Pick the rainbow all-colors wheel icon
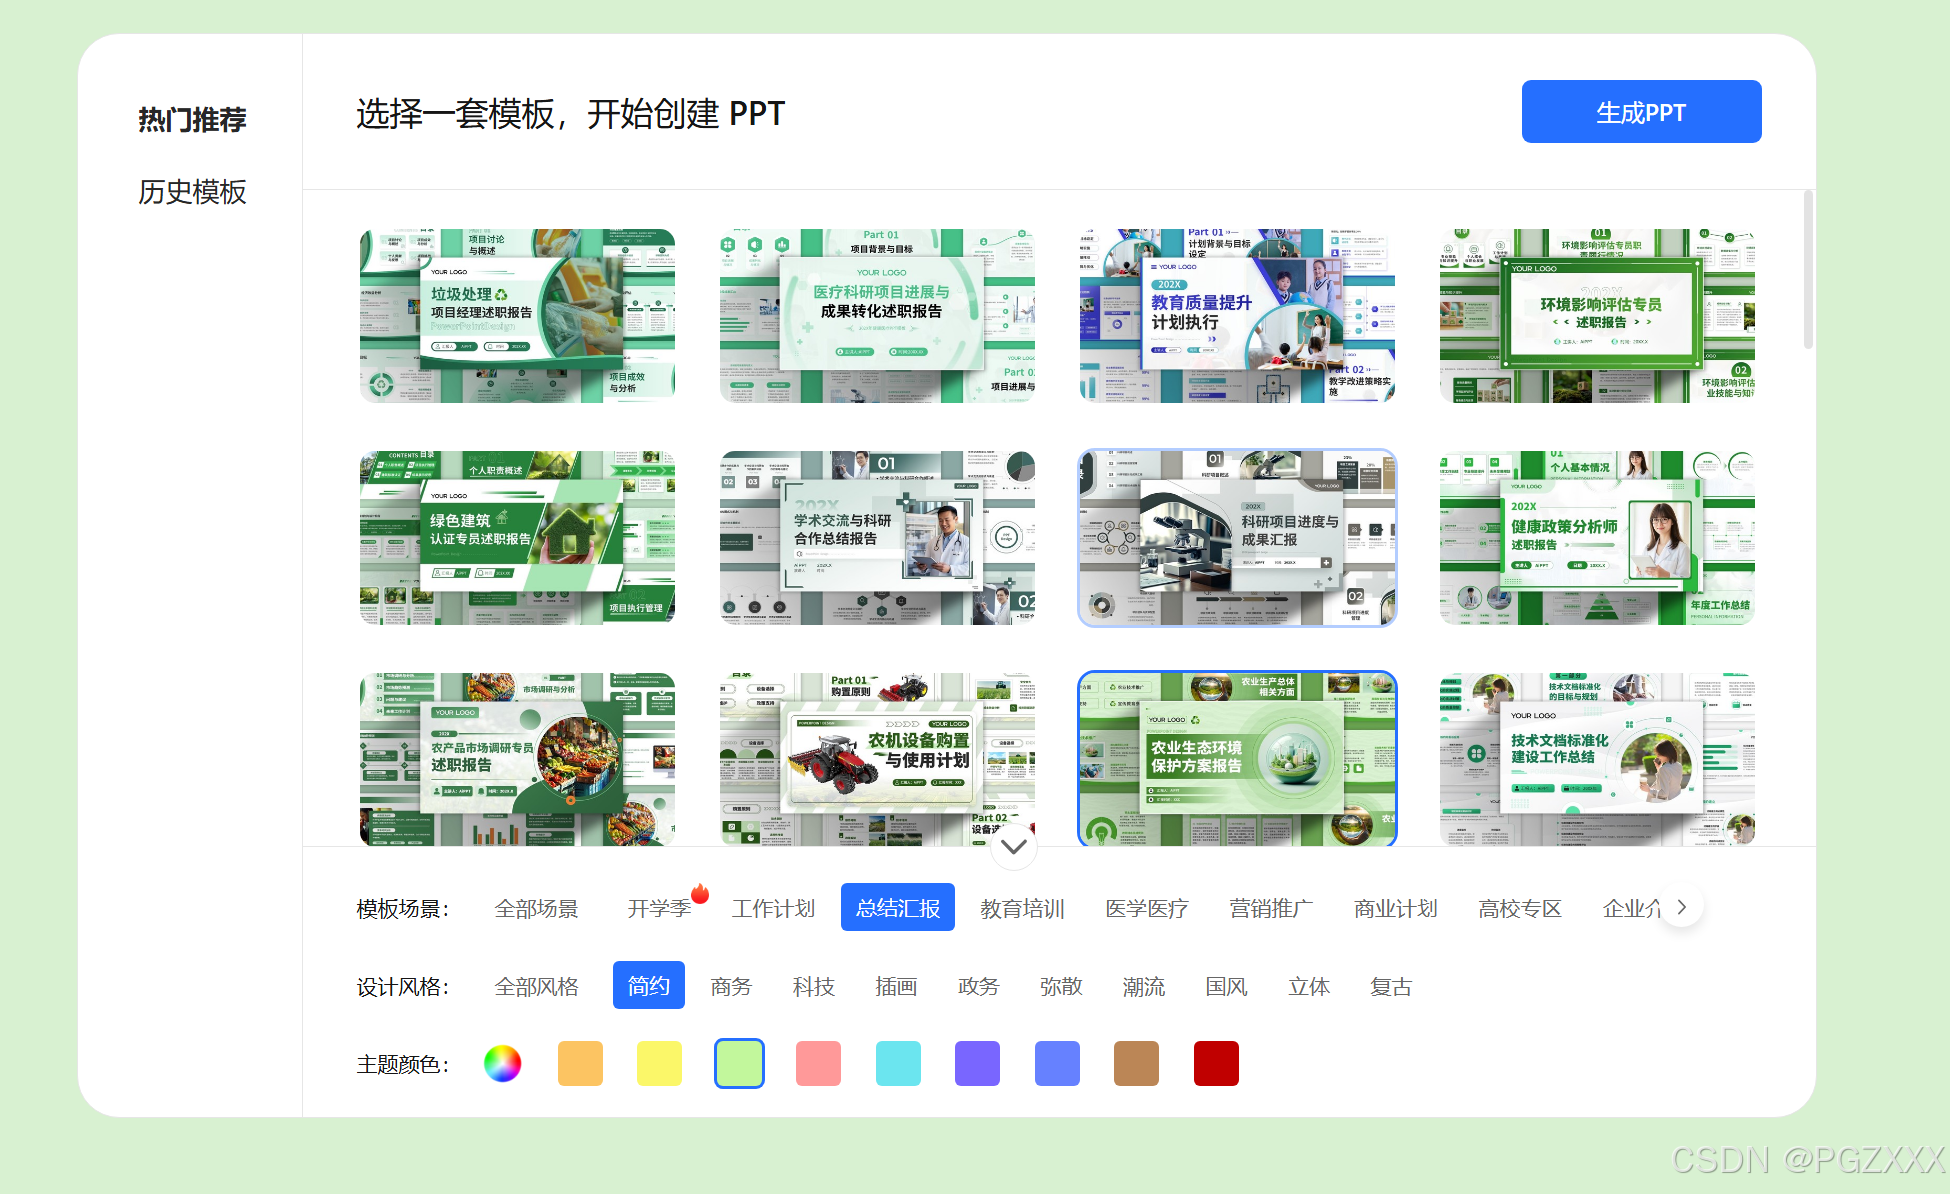This screenshot has width=1950, height=1194. tap(502, 1063)
